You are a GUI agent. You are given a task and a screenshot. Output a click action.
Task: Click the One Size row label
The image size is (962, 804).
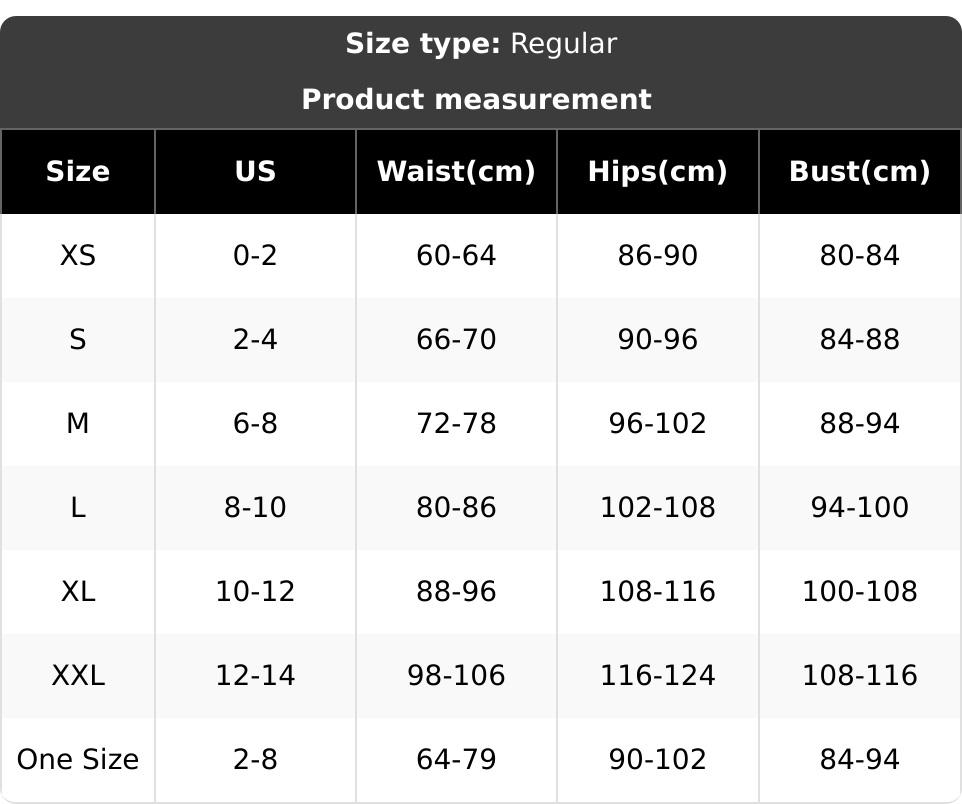[x=78, y=760]
